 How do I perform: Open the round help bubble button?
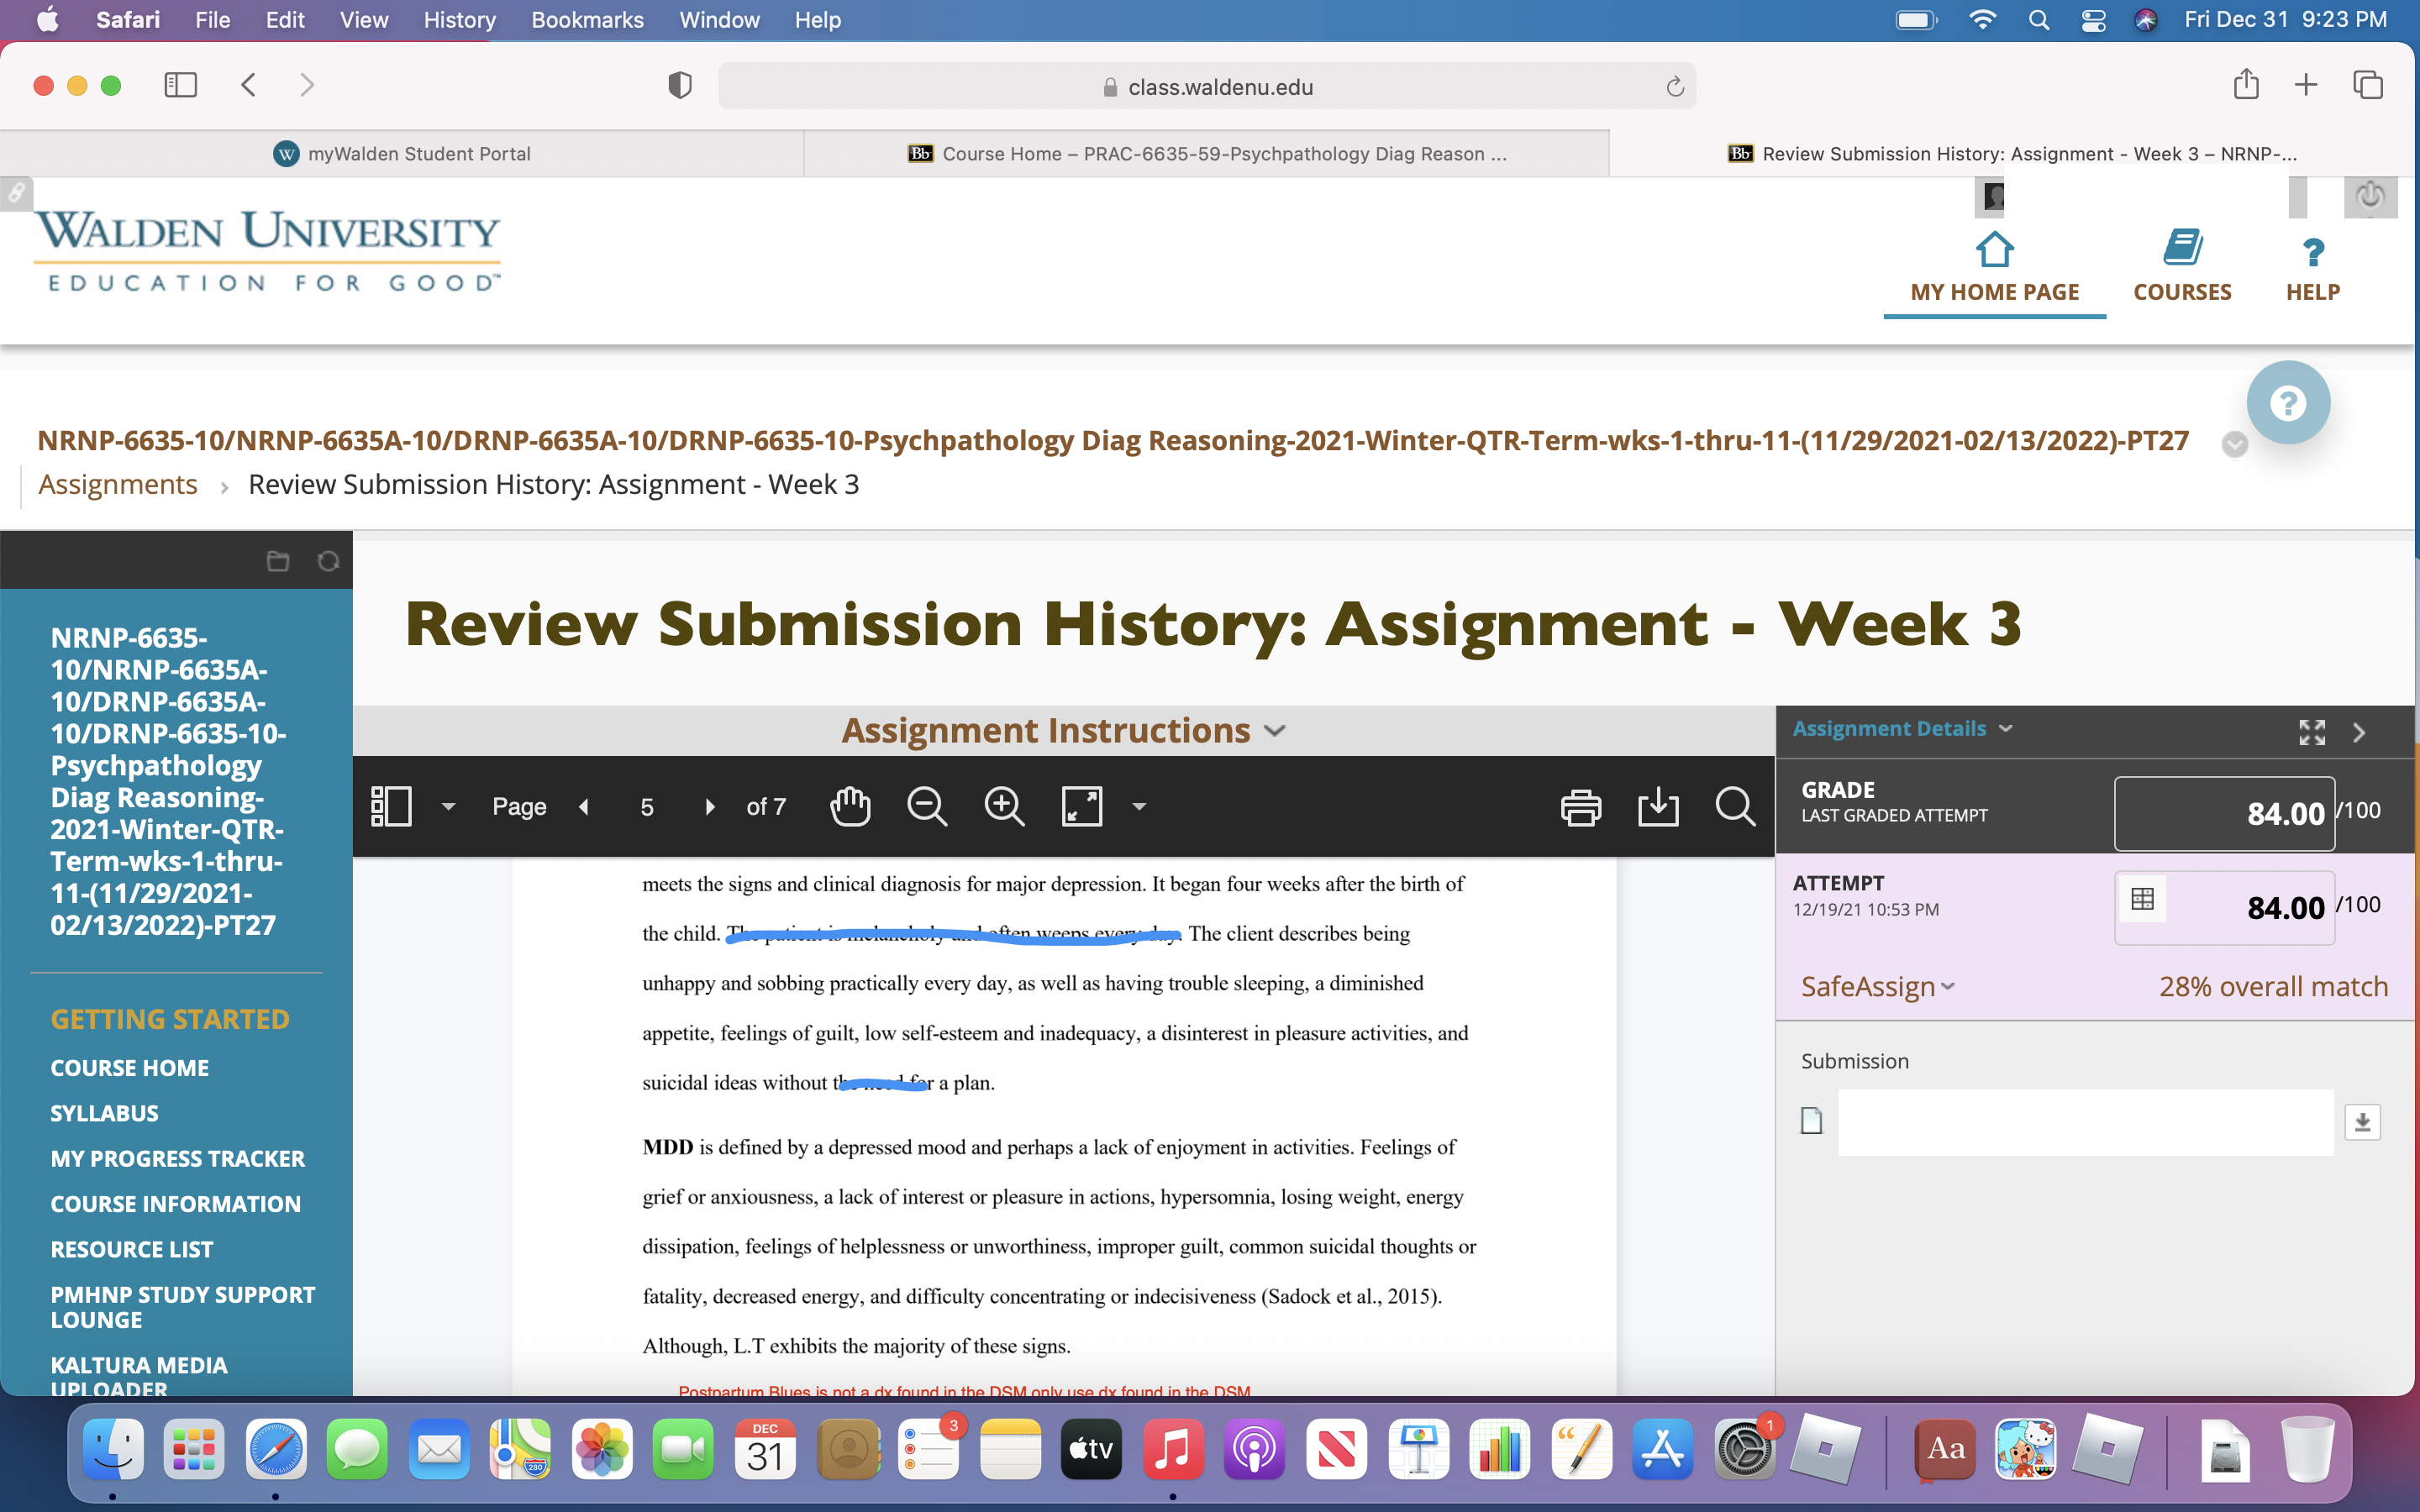click(2287, 403)
